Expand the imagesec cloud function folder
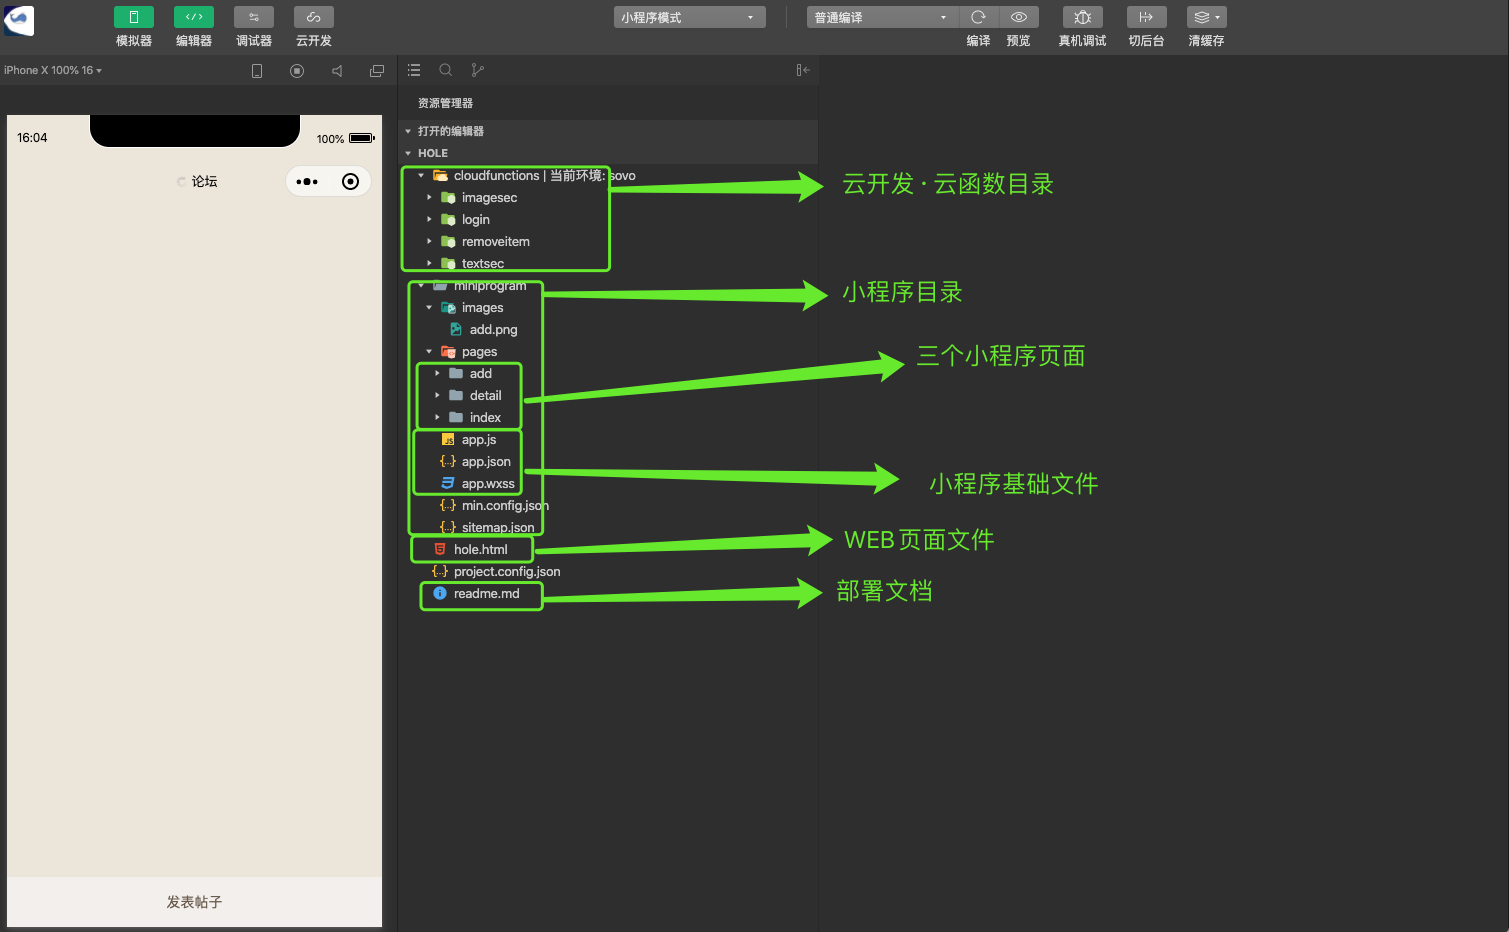The width and height of the screenshot is (1509, 932). coord(429,198)
